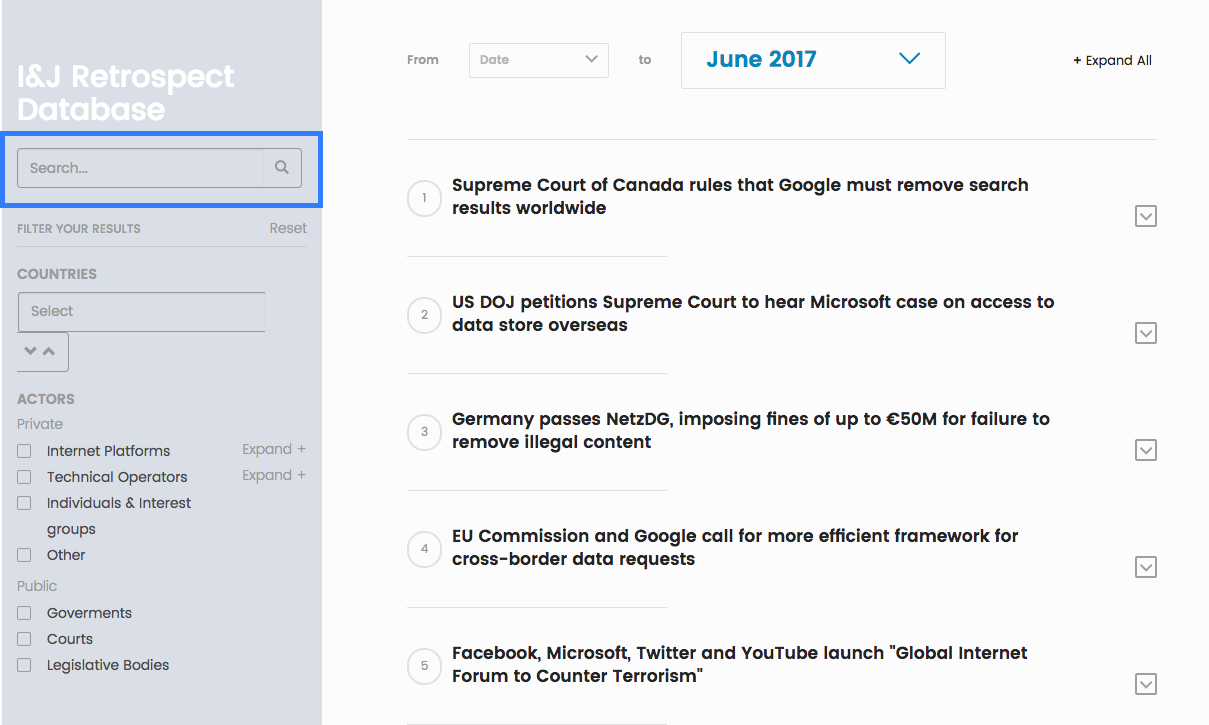Open US DOJ petitions Supreme Court headline

click(753, 313)
